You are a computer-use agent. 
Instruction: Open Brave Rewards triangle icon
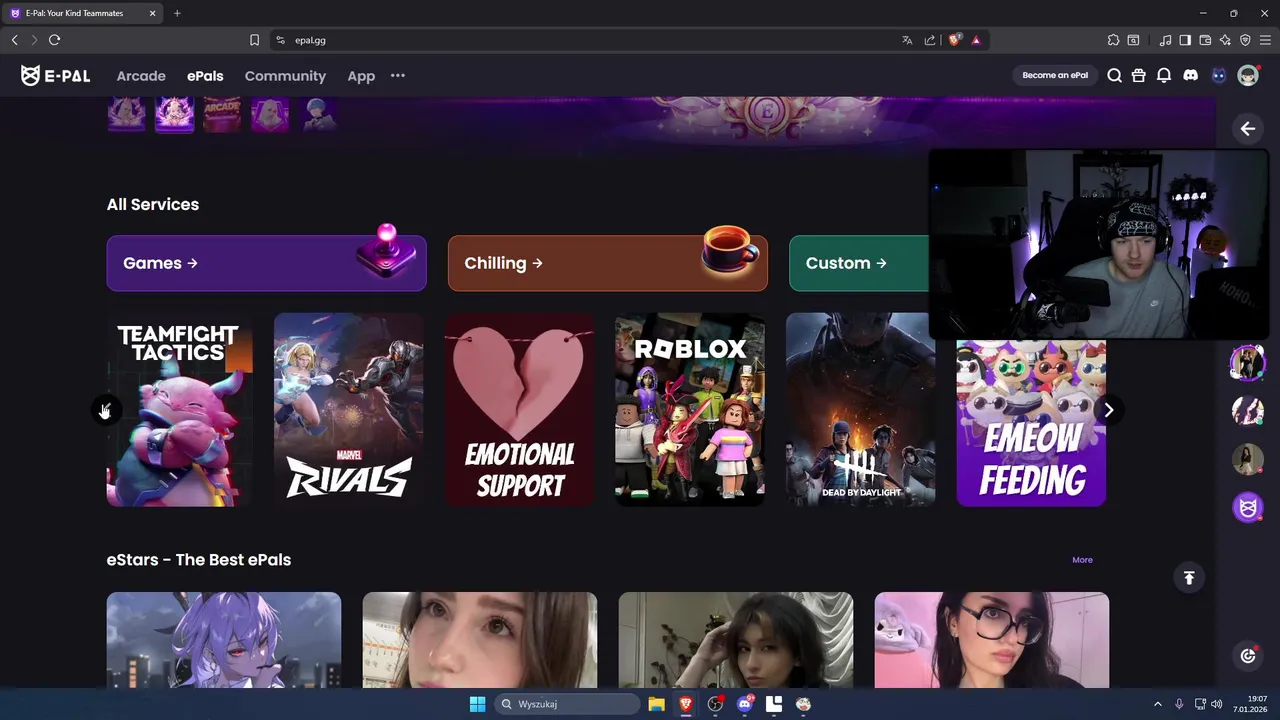coord(976,40)
